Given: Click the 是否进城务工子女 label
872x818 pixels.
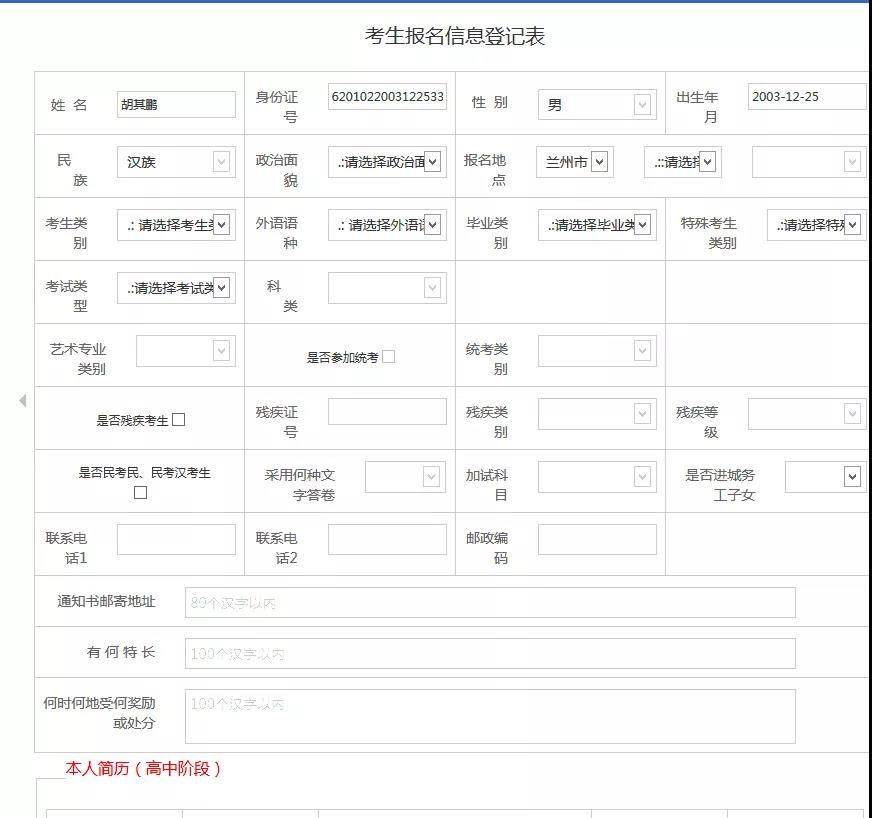Looking at the screenshot, I should point(720,485).
